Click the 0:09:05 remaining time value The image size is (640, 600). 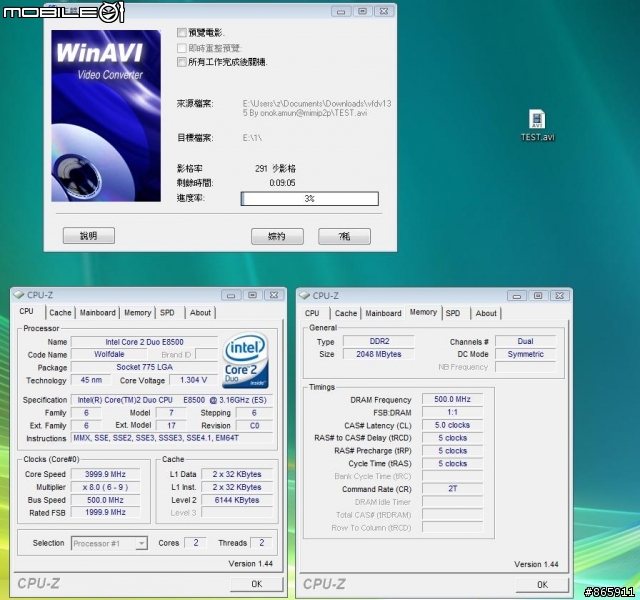282,183
